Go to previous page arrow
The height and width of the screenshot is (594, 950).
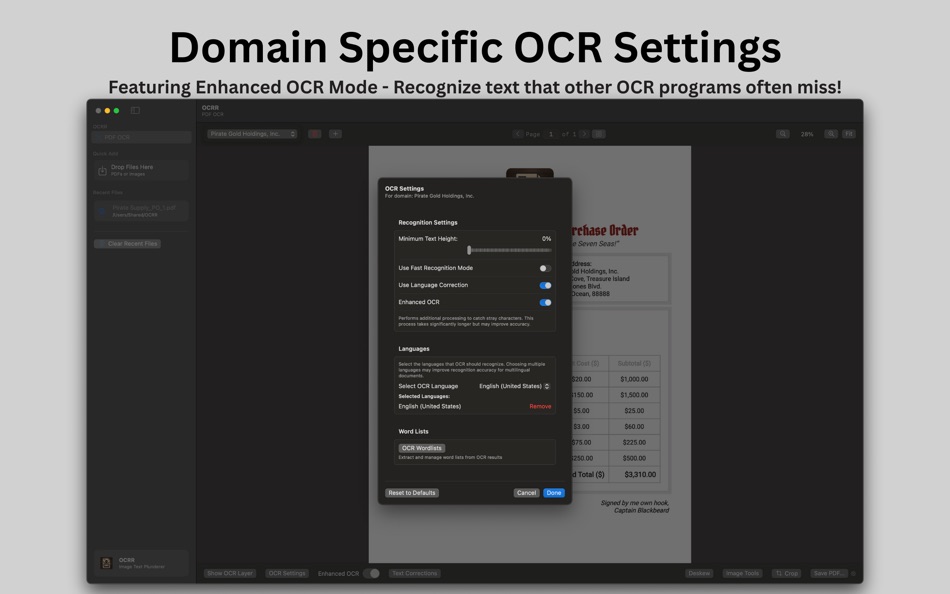tap(517, 134)
